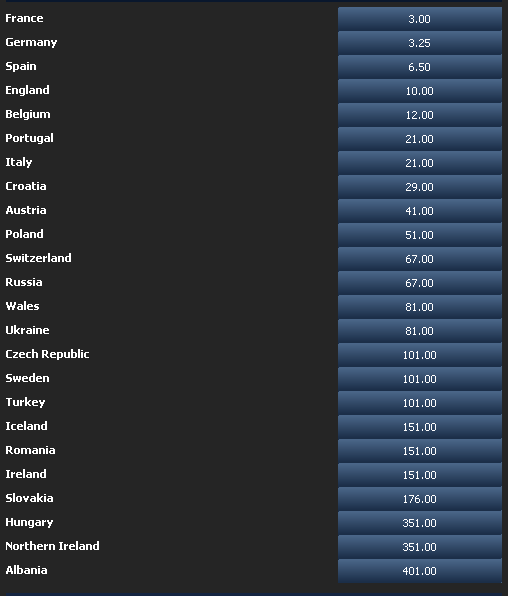Select the Portugal 21.00 odds
508x596 pixels.
(x=420, y=139)
